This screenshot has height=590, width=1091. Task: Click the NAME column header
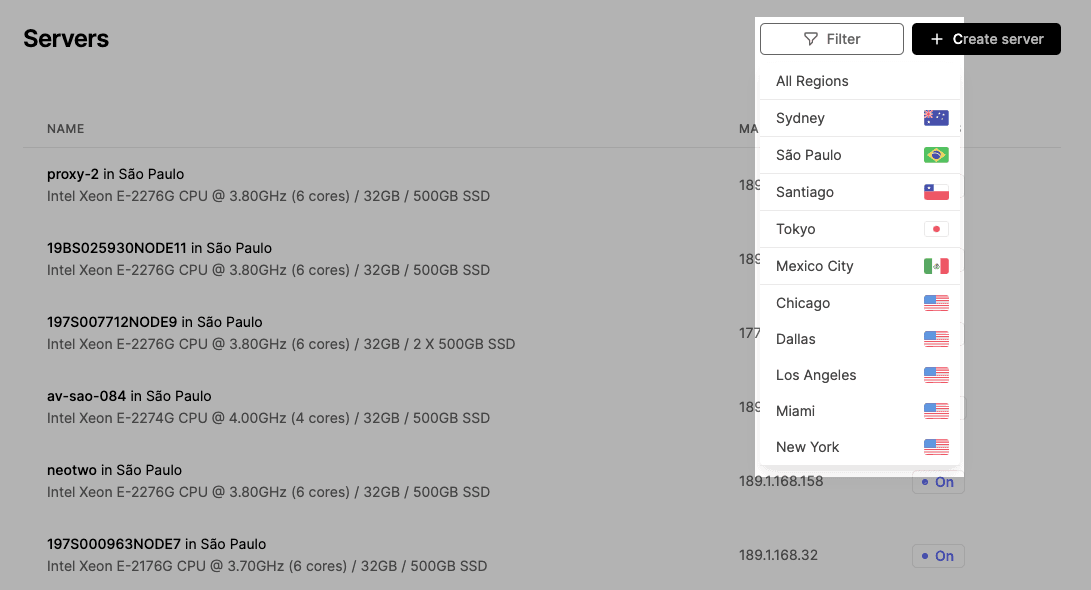click(x=65, y=128)
